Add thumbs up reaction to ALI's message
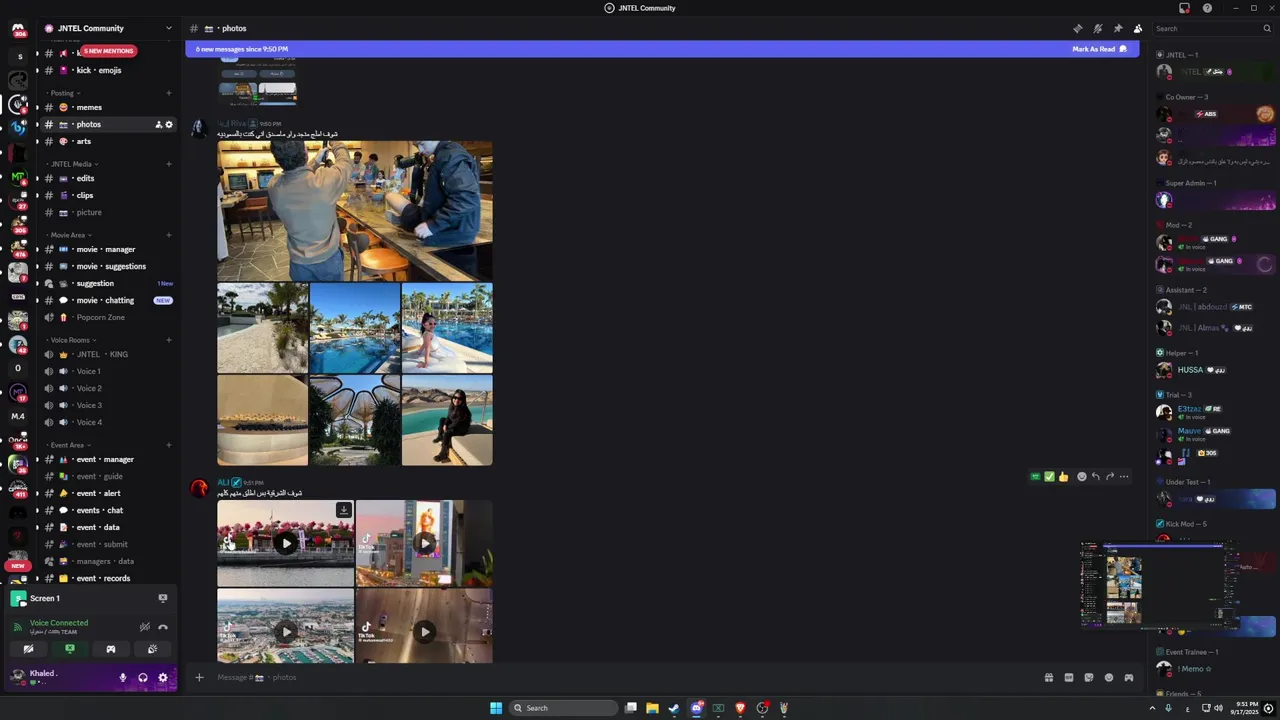 point(1063,477)
